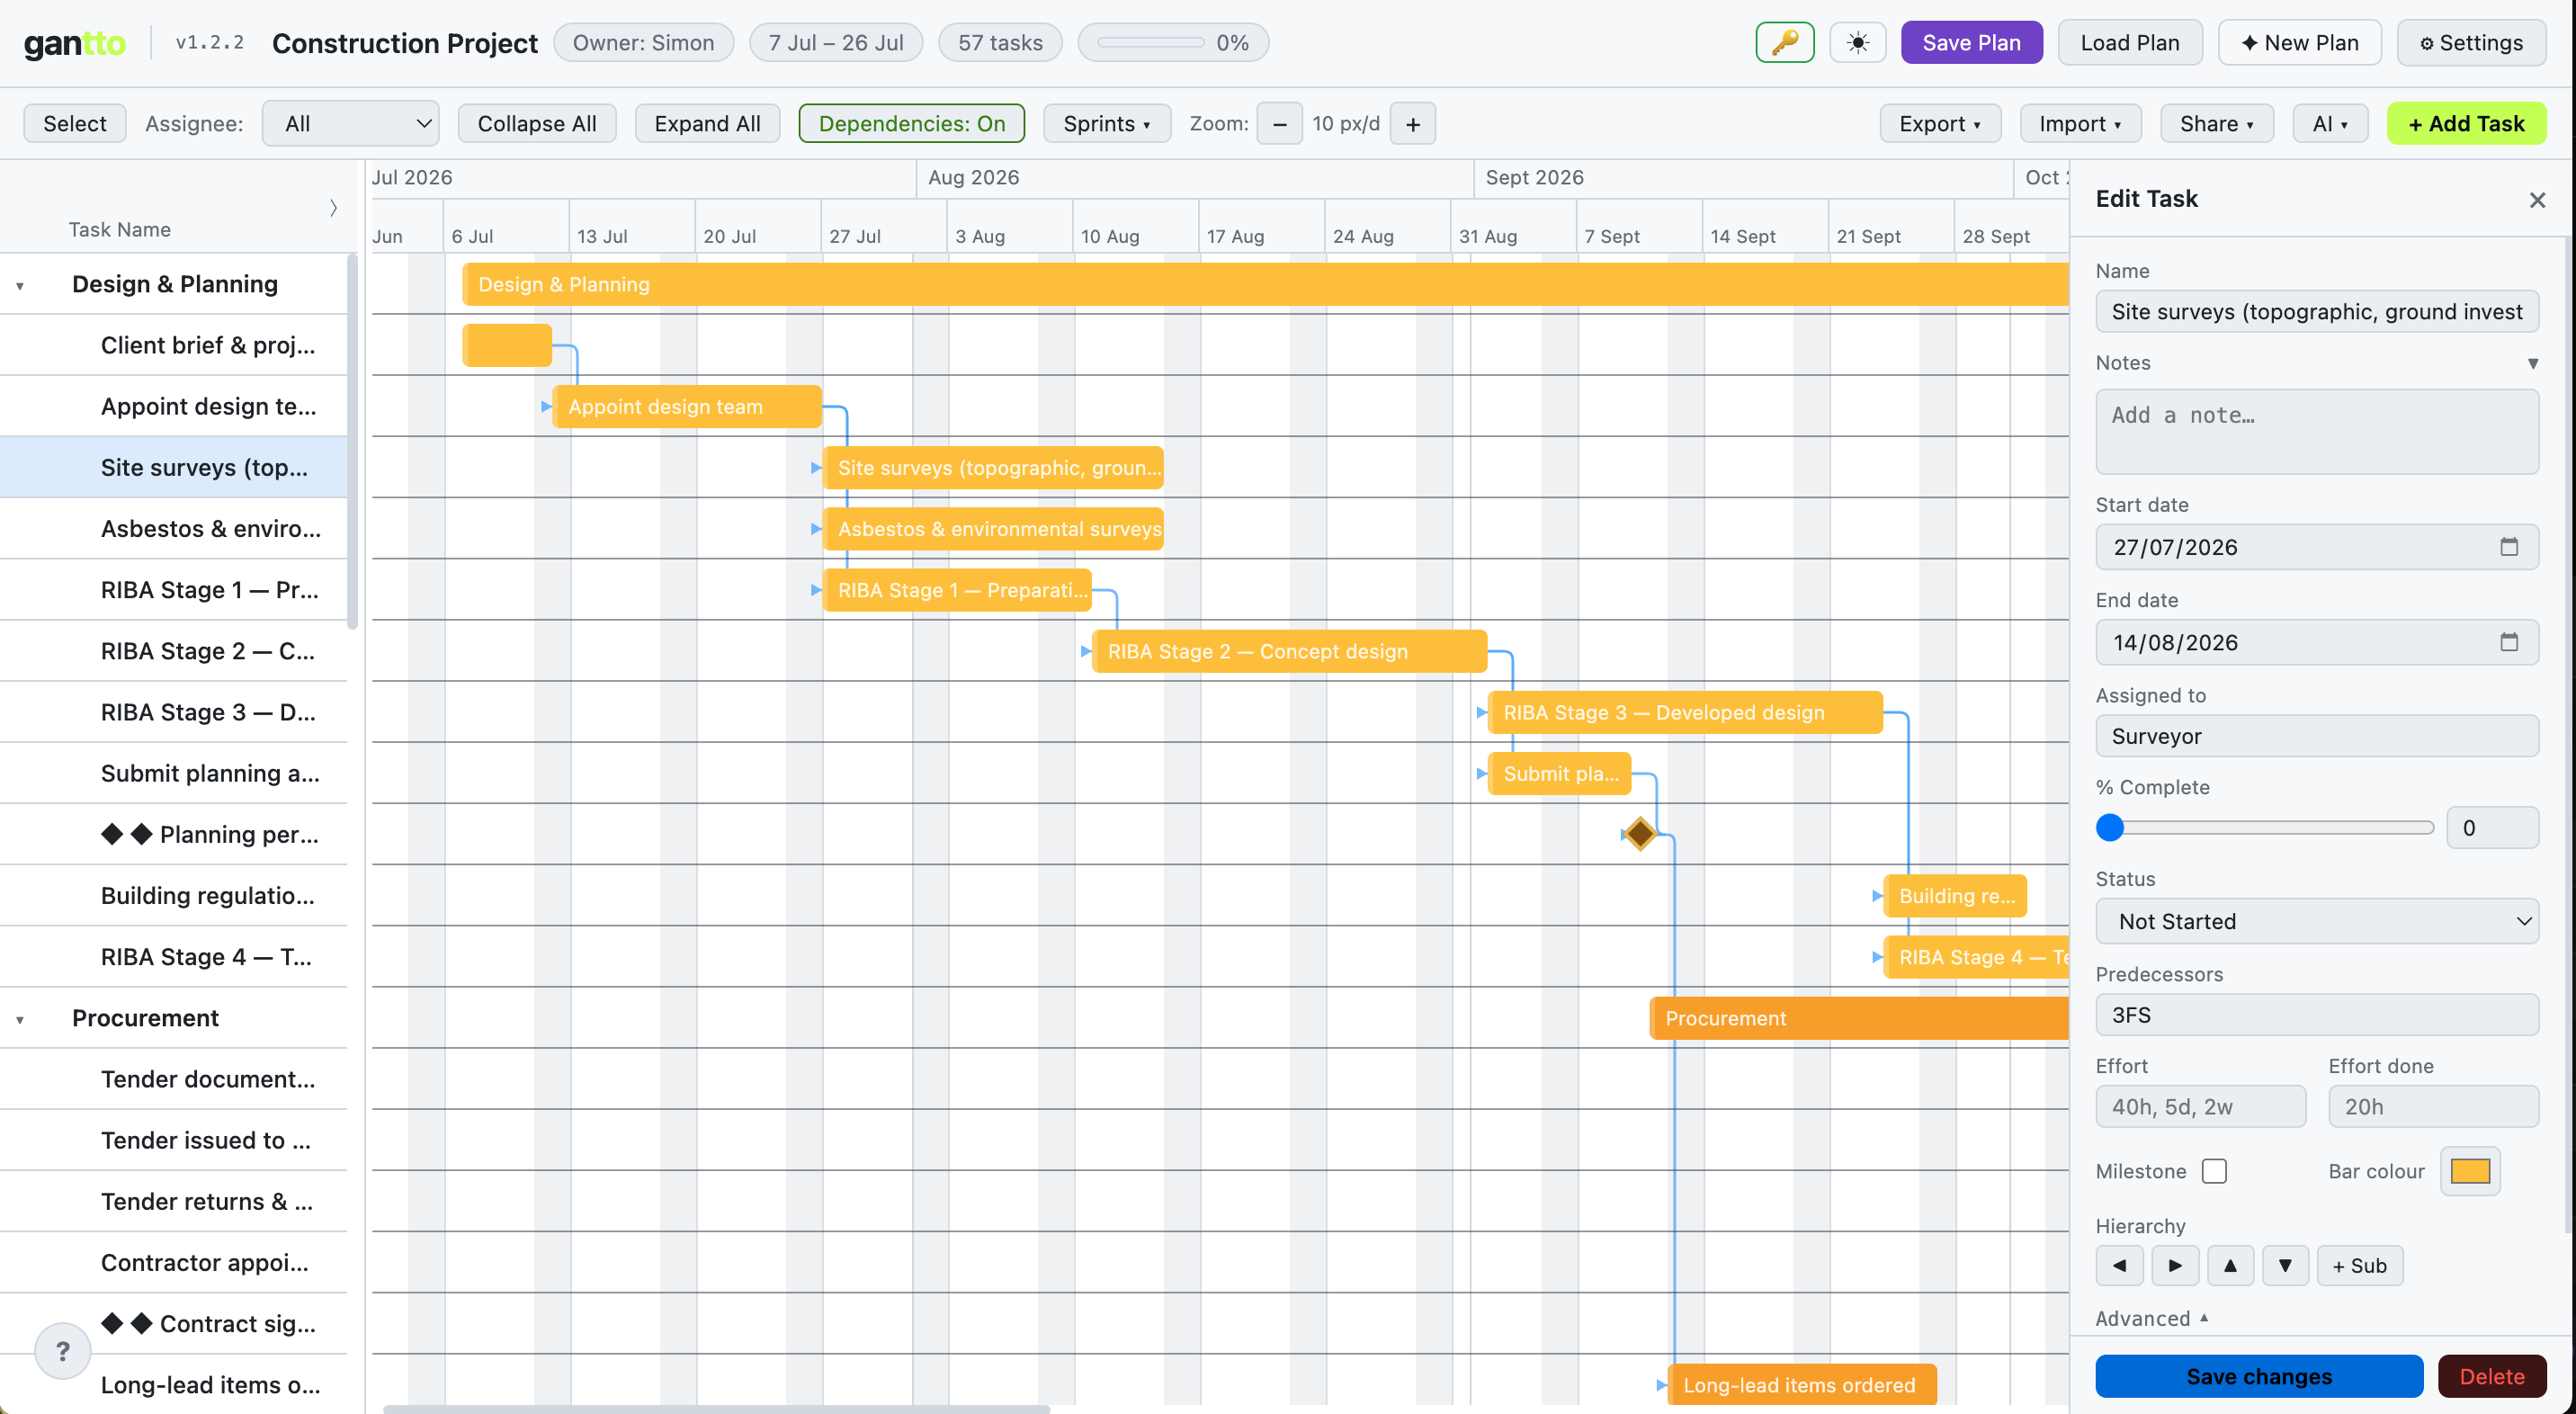Click the % Complete slider handle

point(2110,827)
